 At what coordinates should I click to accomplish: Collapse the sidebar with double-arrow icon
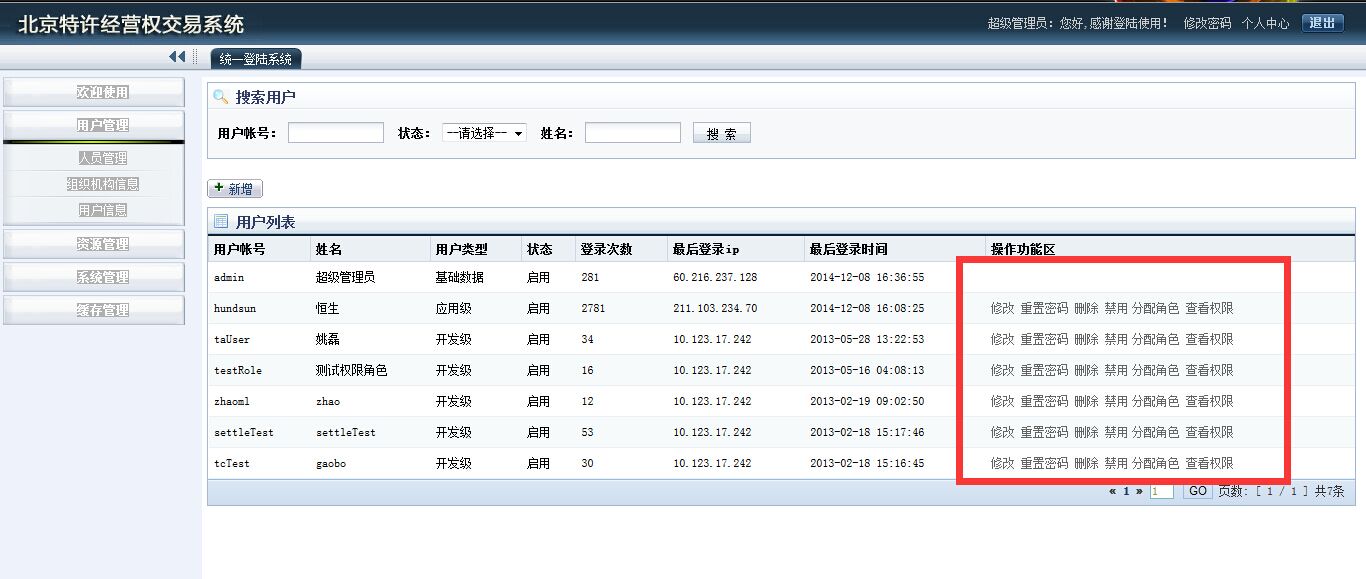[x=177, y=57]
